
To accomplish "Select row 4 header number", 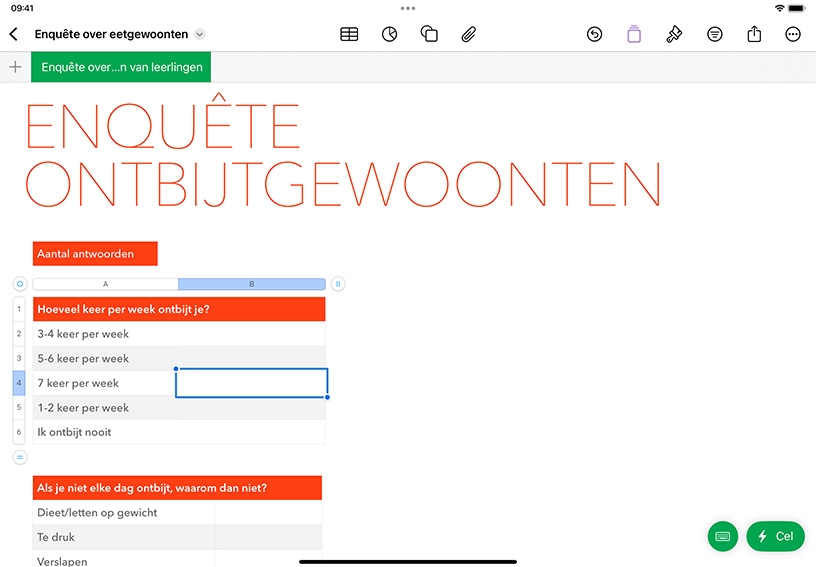I will click(19, 383).
